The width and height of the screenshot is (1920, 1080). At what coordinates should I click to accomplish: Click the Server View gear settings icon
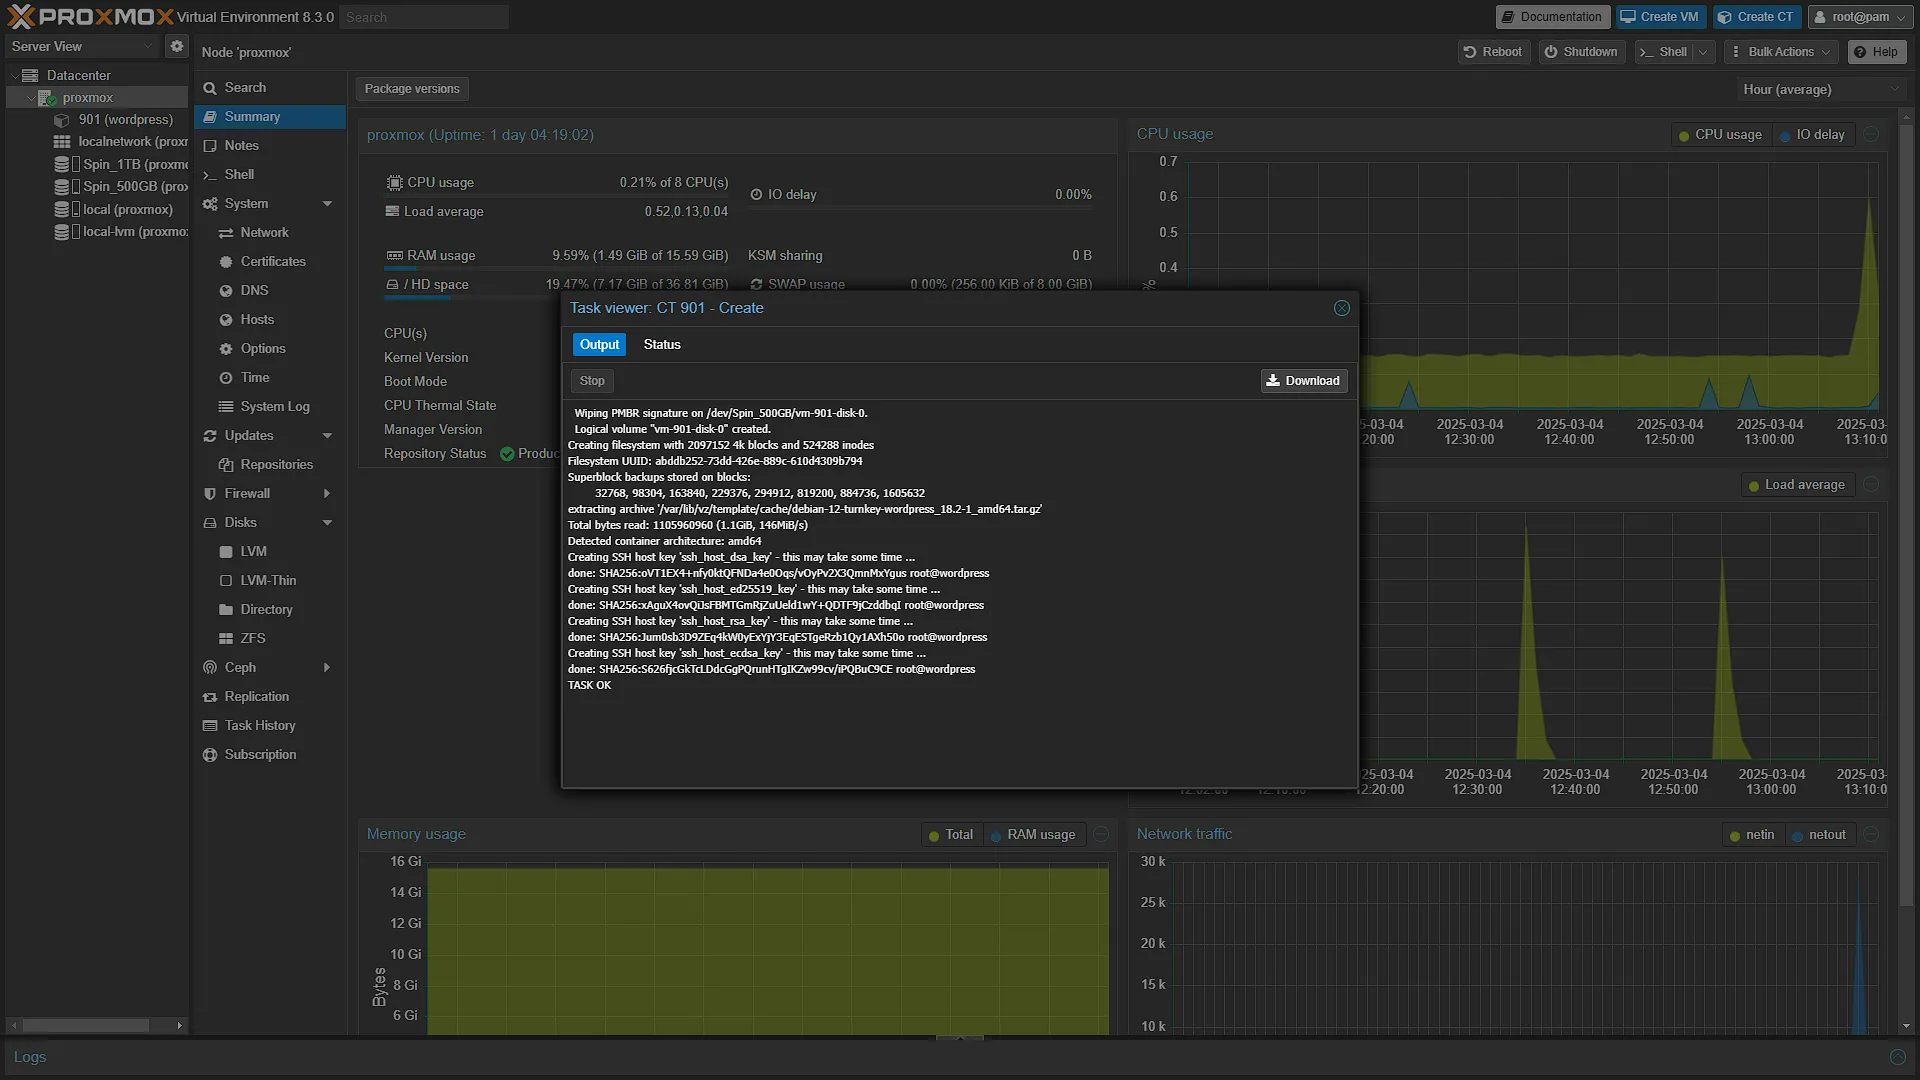177,46
